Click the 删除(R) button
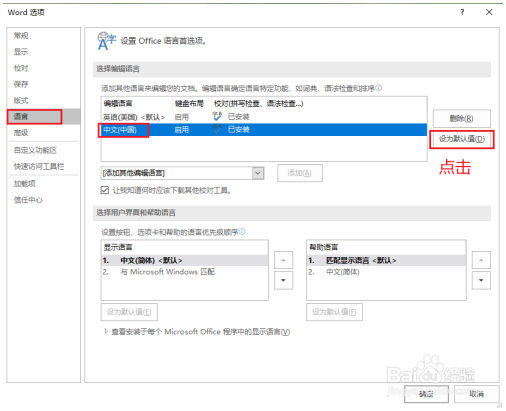 coord(462,118)
